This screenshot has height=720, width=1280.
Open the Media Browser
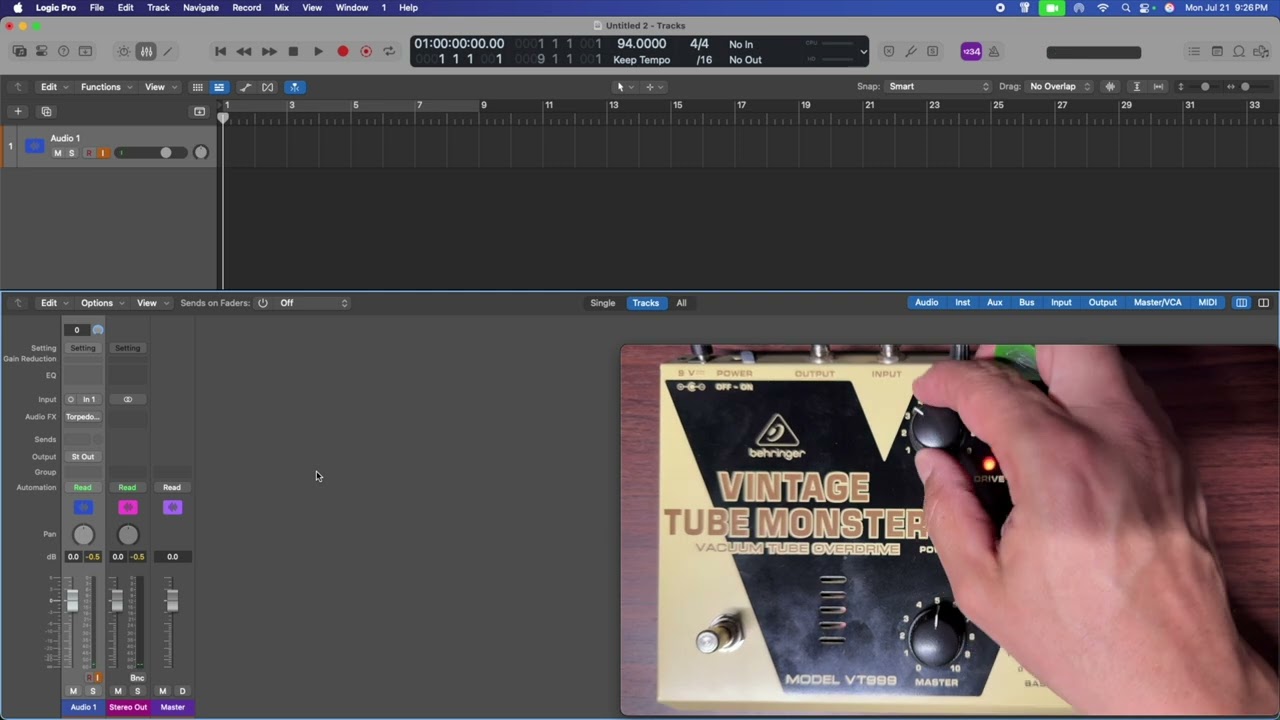pos(1261,51)
